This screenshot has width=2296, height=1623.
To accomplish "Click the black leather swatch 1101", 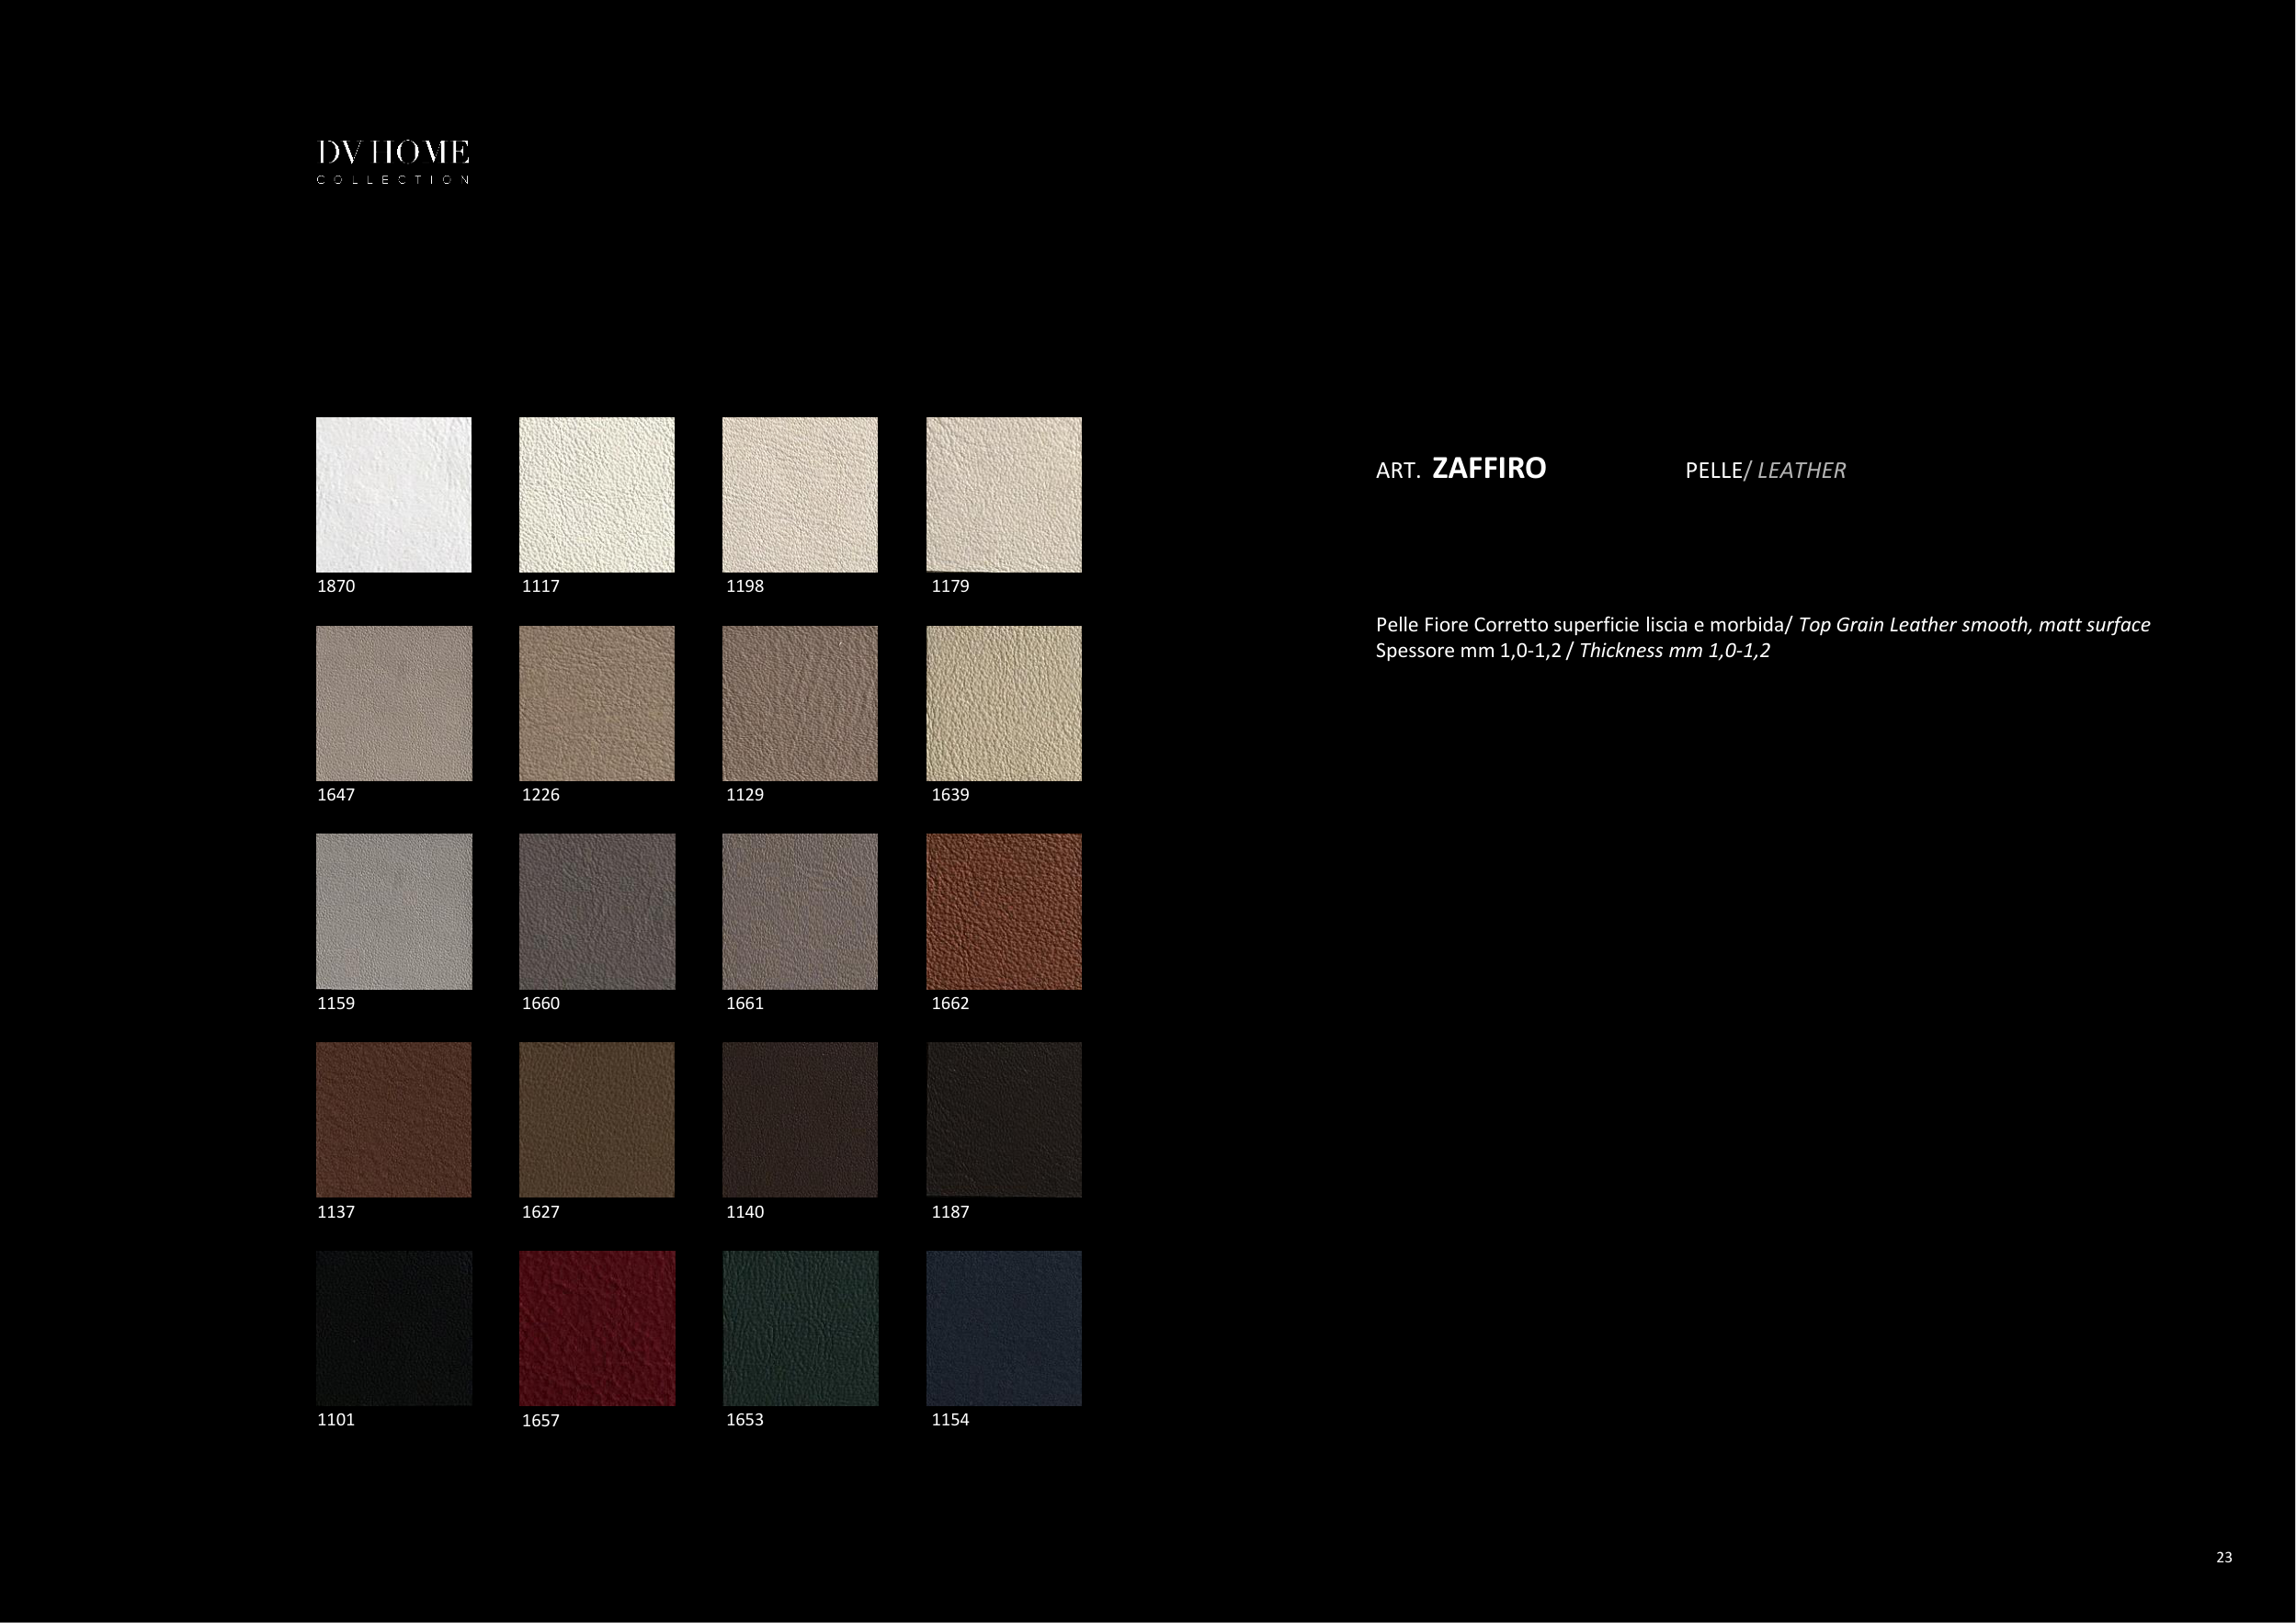I will [x=393, y=1328].
